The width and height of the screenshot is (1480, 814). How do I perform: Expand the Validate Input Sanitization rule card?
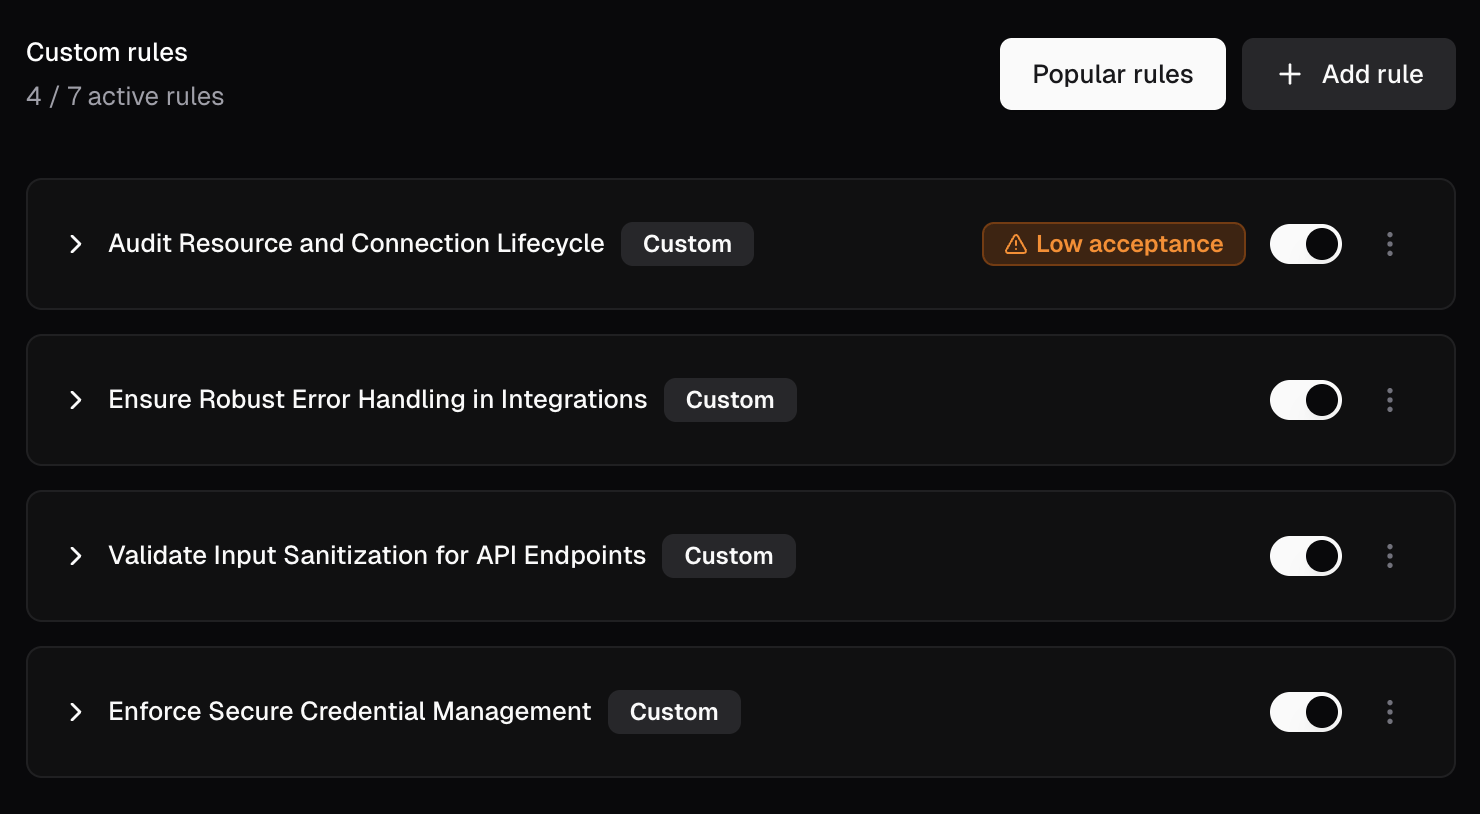click(76, 555)
